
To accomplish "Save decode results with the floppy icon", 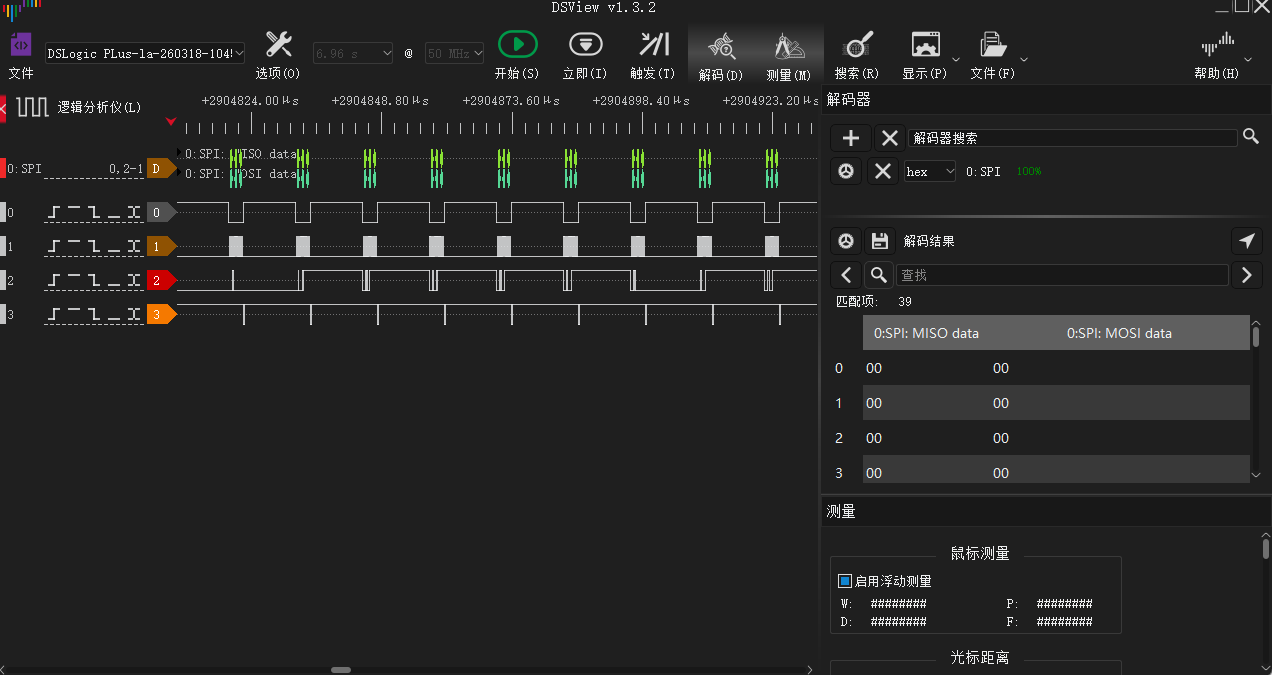I will (x=880, y=241).
